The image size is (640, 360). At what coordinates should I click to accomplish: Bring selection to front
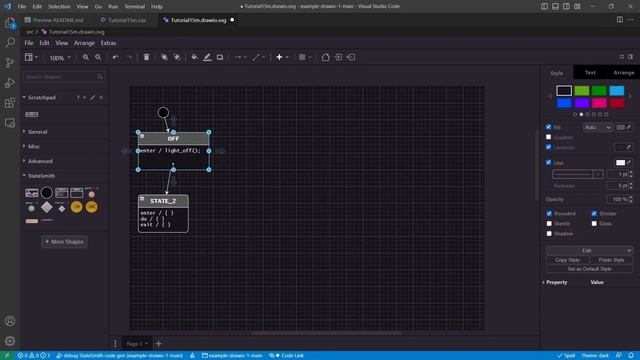point(164,57)
